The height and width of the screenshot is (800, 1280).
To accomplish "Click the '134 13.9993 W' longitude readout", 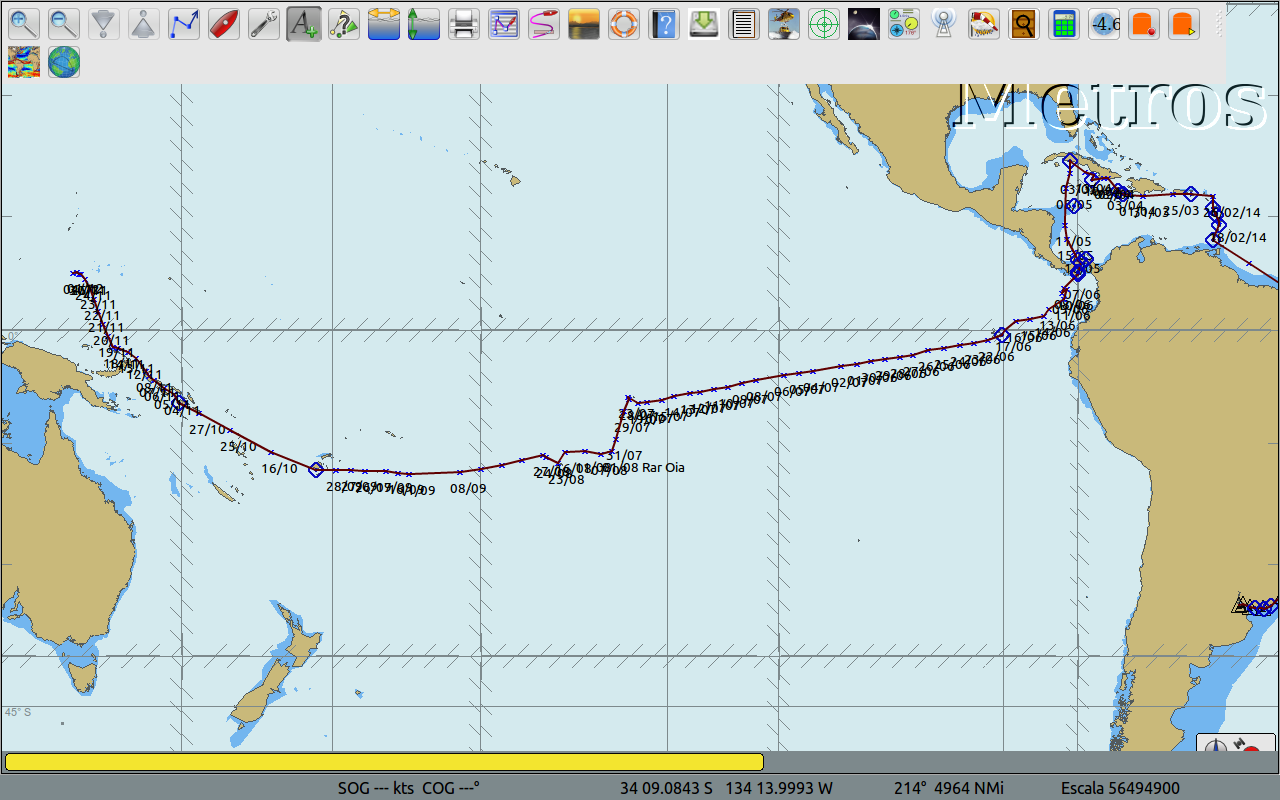I will pyautogui.click(x=781, y=788).
